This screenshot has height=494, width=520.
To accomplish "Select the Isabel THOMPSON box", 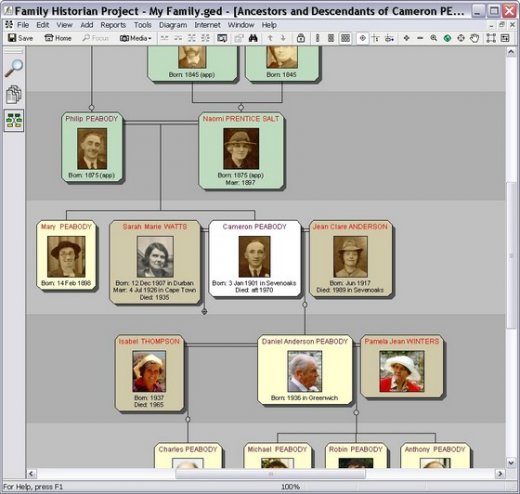I will click(x=149, y=373).
